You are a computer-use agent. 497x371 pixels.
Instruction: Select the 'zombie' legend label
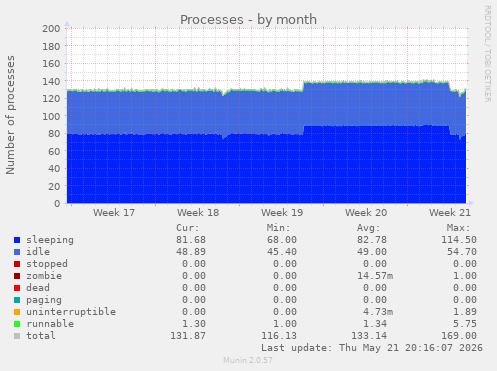tap(44, 276)
